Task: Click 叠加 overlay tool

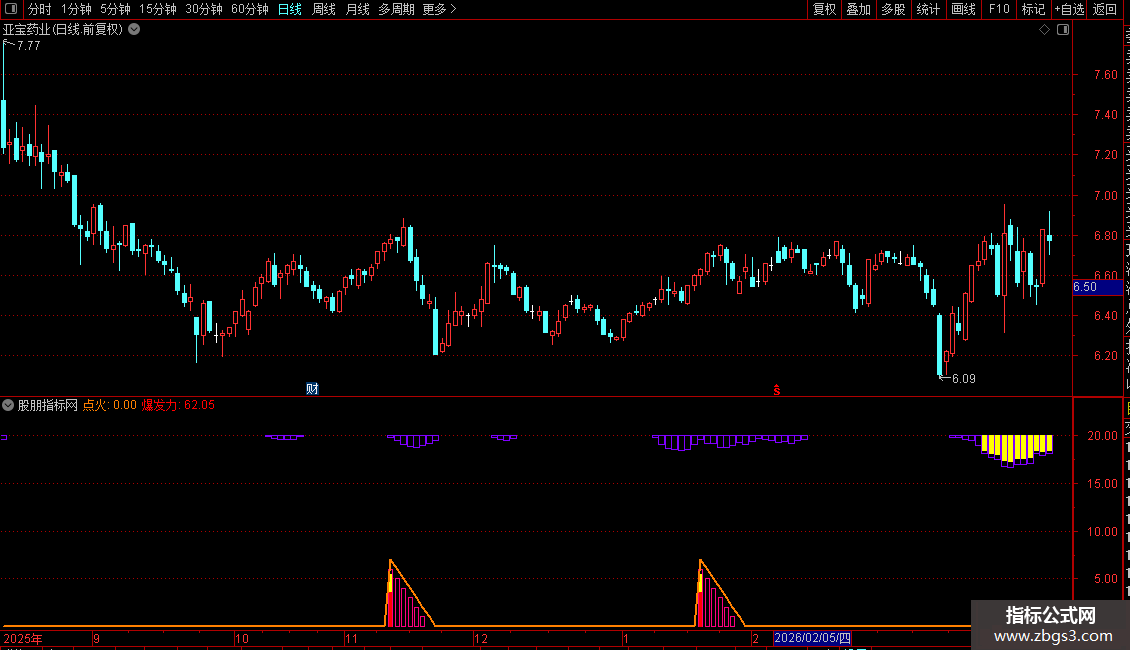Action: (x=858, y=9)
